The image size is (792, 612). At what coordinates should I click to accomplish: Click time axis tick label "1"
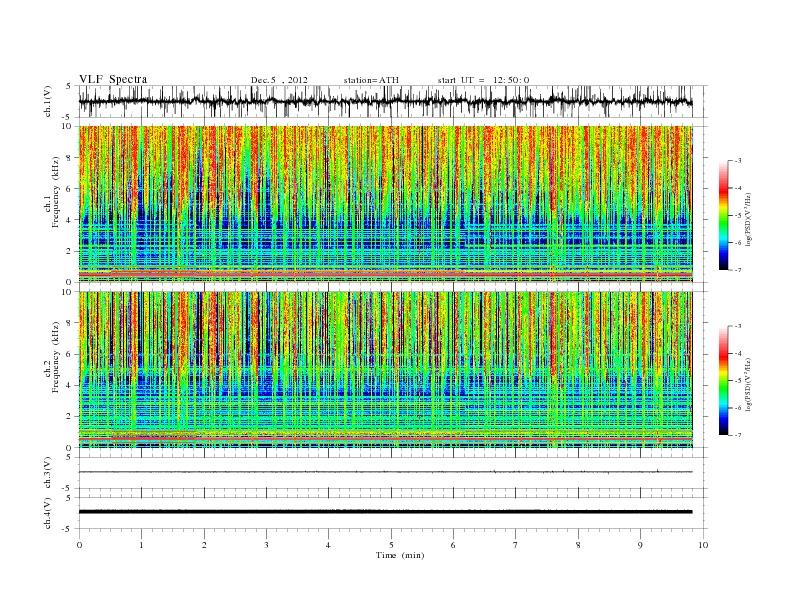tap(141, 545)
